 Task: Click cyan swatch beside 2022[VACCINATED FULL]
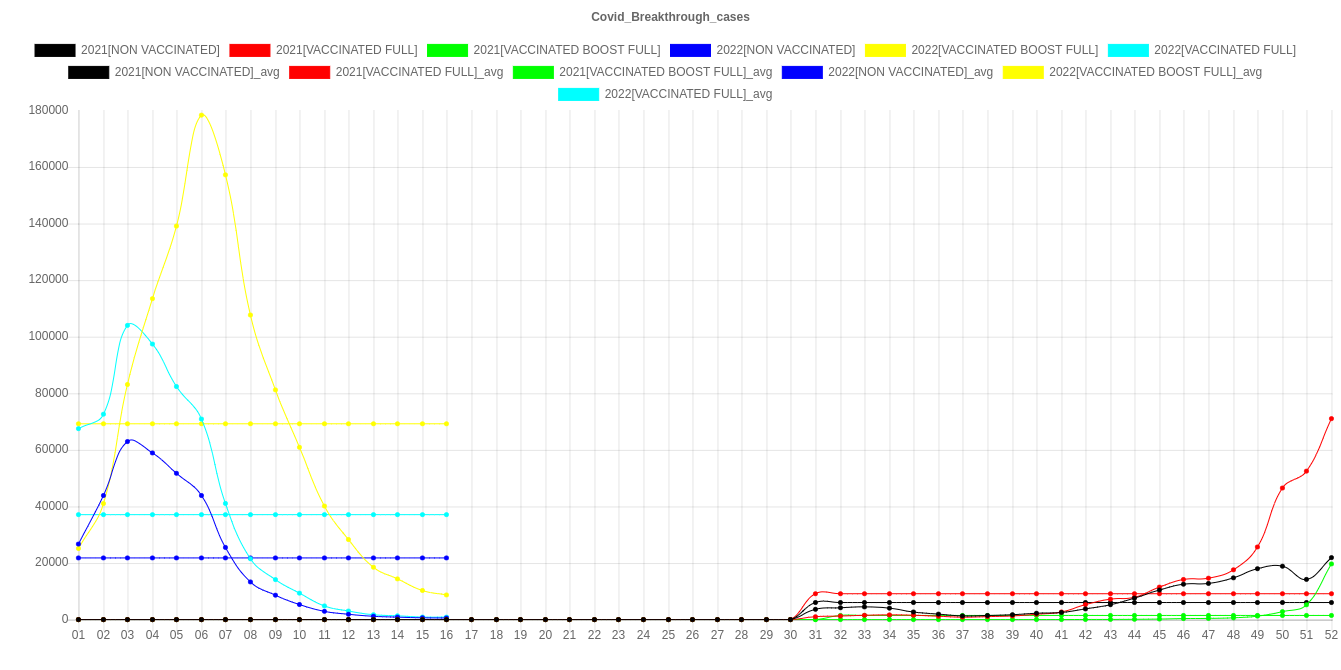(x=1128, y=50)
